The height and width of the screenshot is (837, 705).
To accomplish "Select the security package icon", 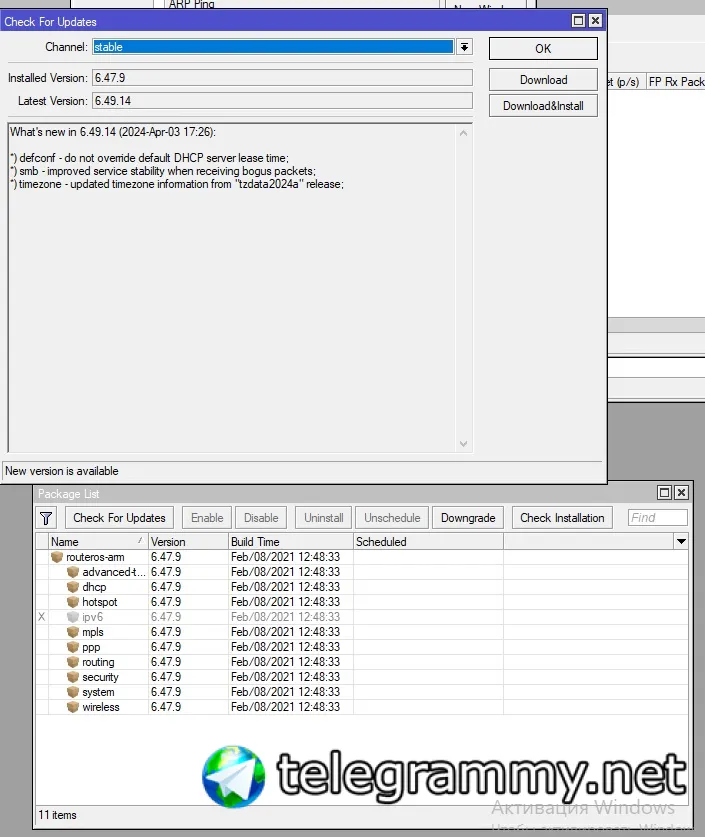I will [x=73, y=677].
